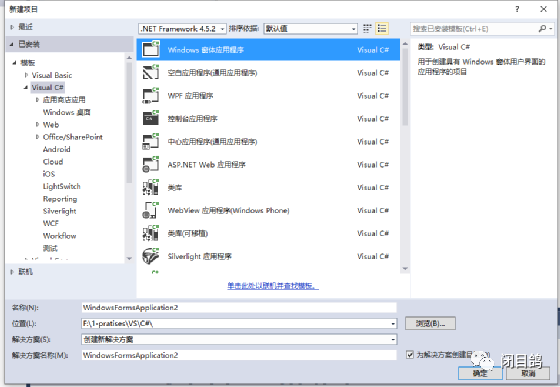This screenshot has width=560, height=387.
Task: Select the ASP.NET Web 应用程序 icon
Action: coord(151,164)
